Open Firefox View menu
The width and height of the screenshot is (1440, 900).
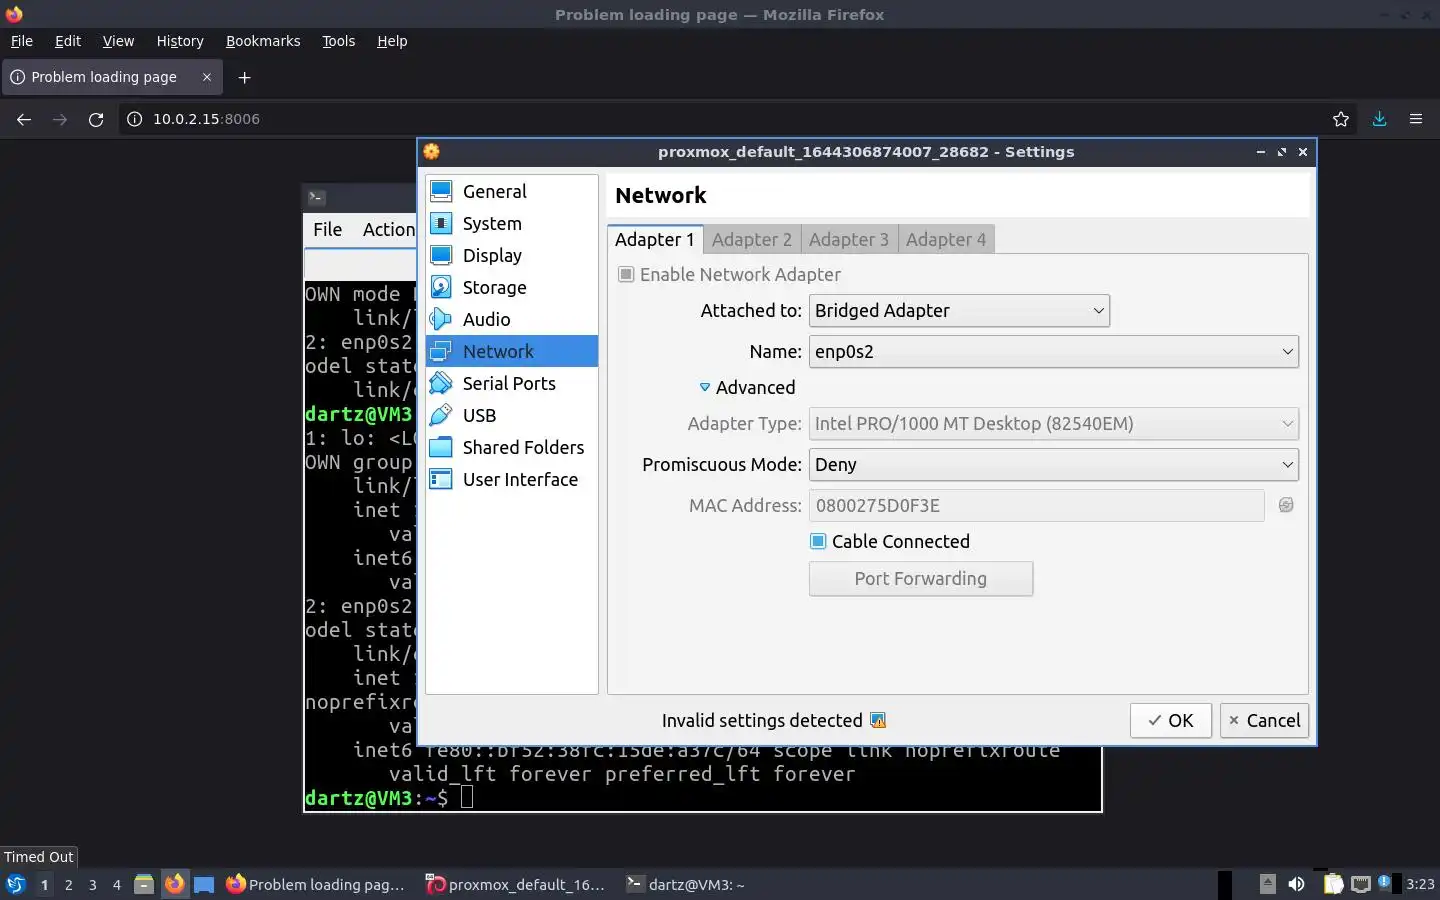tap(118, 41)
